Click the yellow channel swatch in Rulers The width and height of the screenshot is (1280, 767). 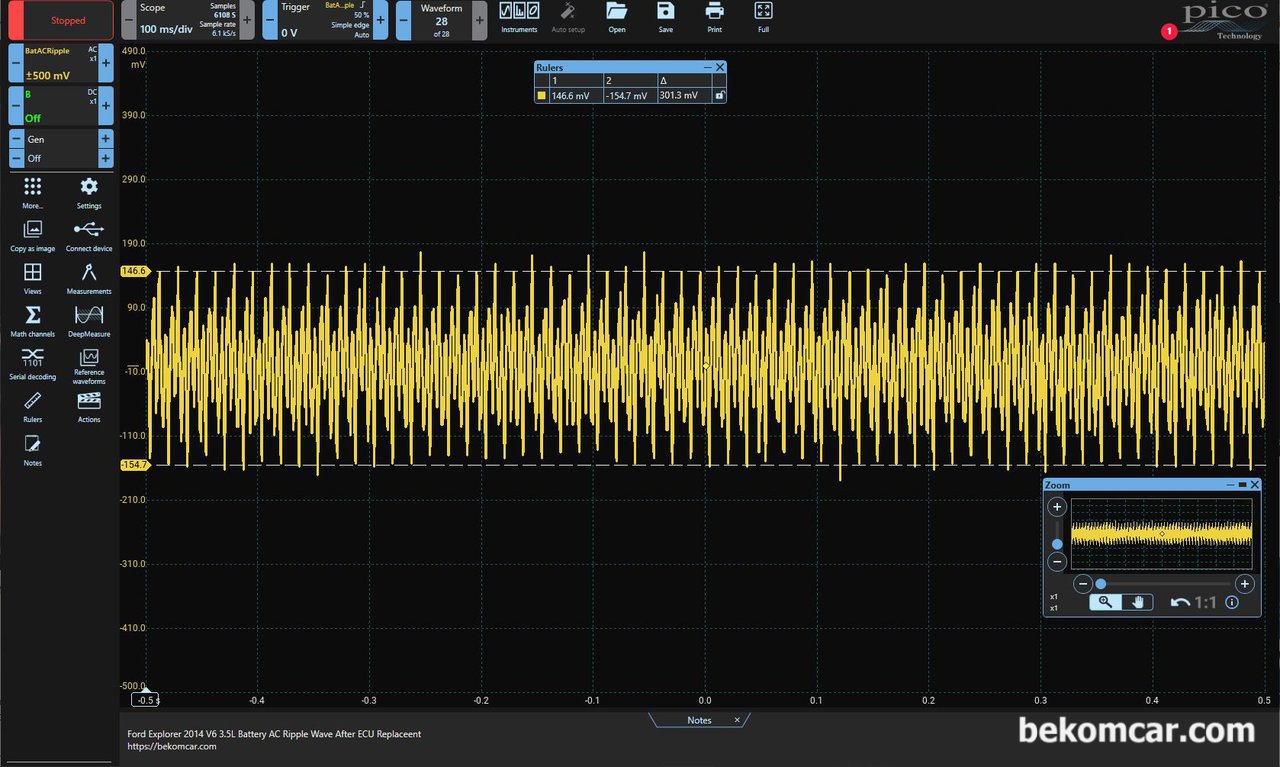[542, 96]
